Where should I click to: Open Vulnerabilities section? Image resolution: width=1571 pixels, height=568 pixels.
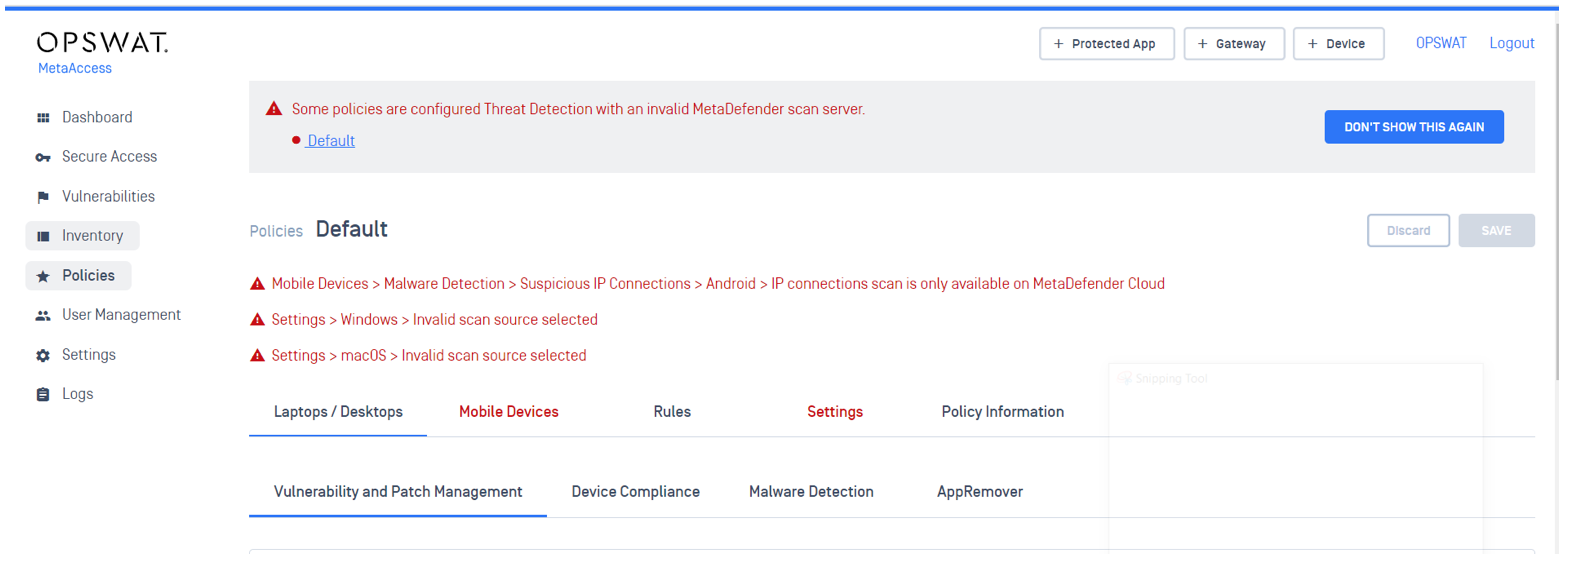pos(108,196)
